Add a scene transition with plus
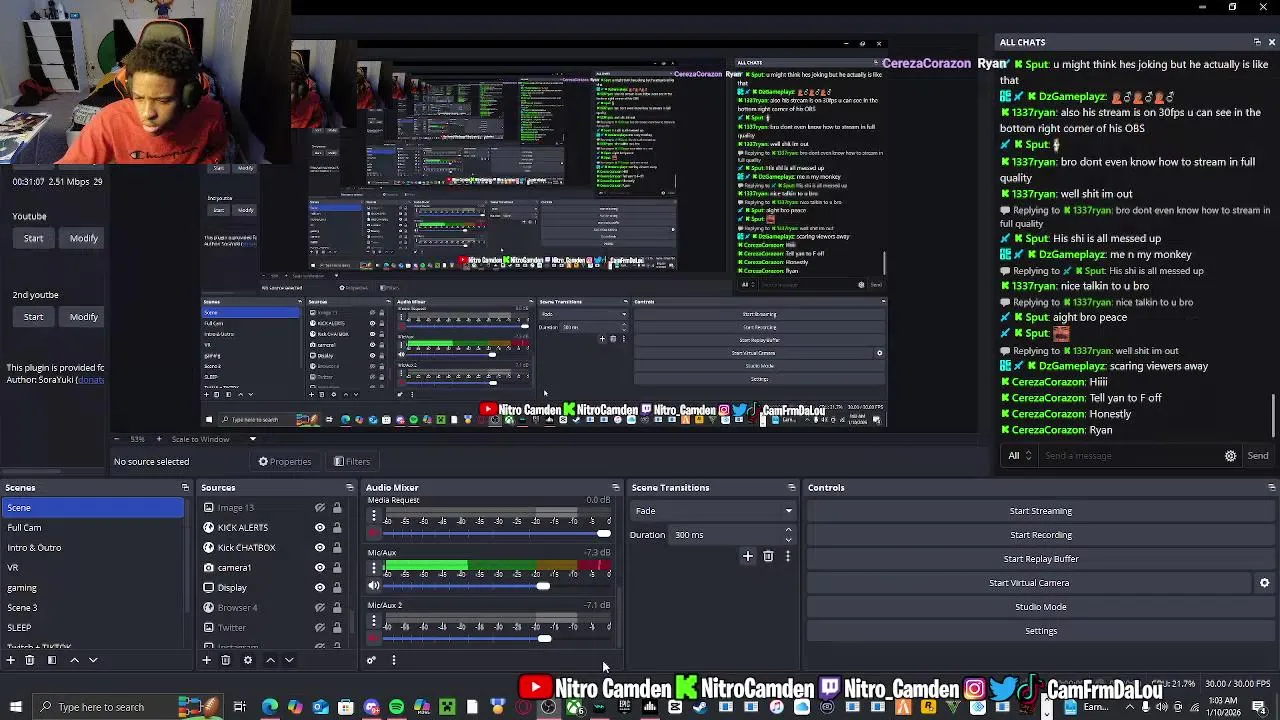 tap(748, 556)
